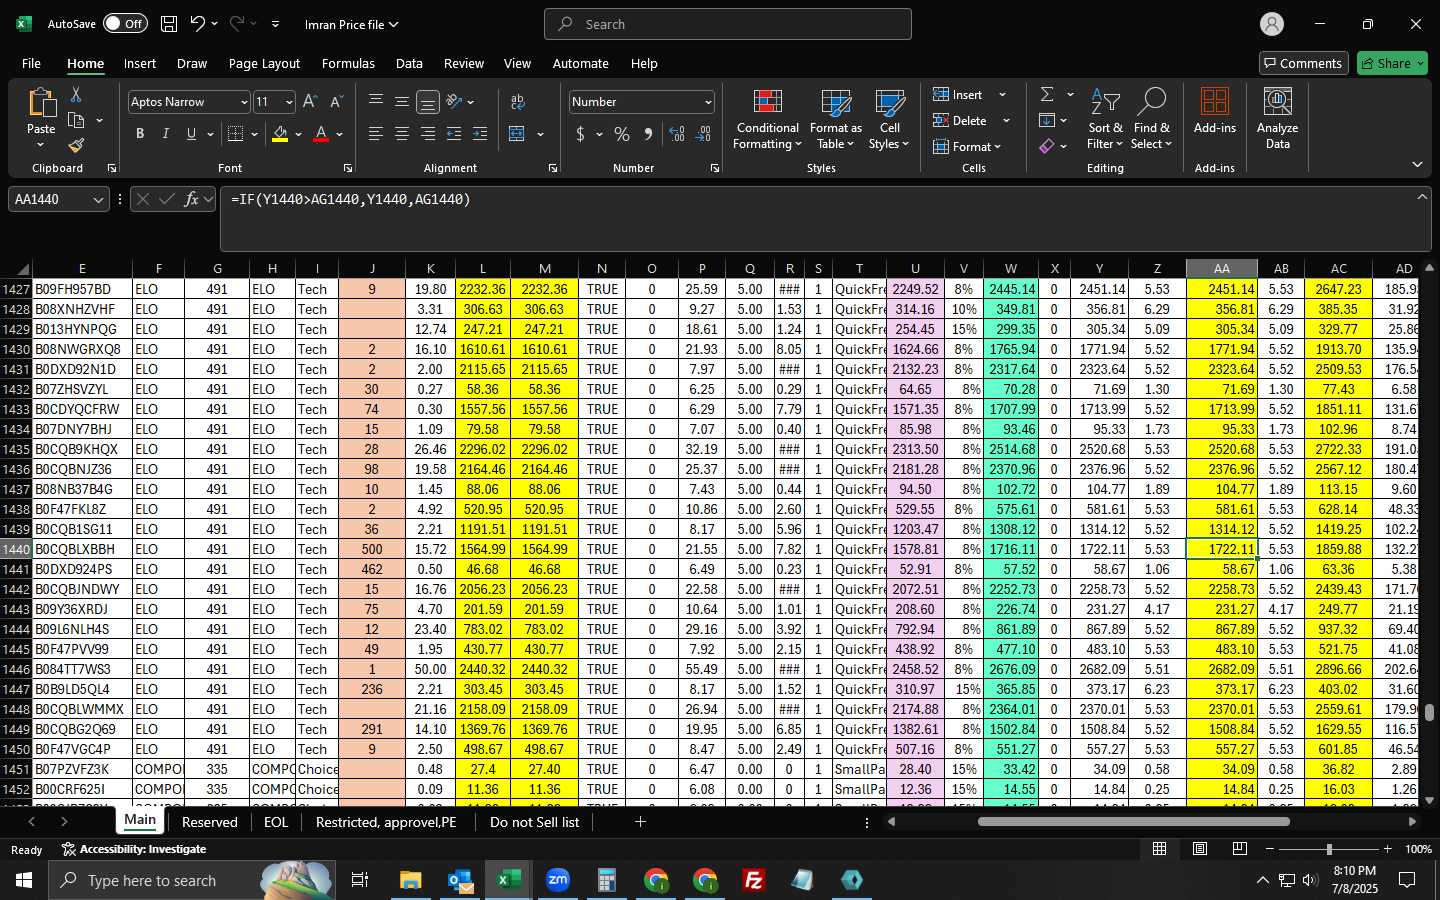Click Accessibility: Investigate status
This screenshot has width=1440, height=900.
pos(134,849)
